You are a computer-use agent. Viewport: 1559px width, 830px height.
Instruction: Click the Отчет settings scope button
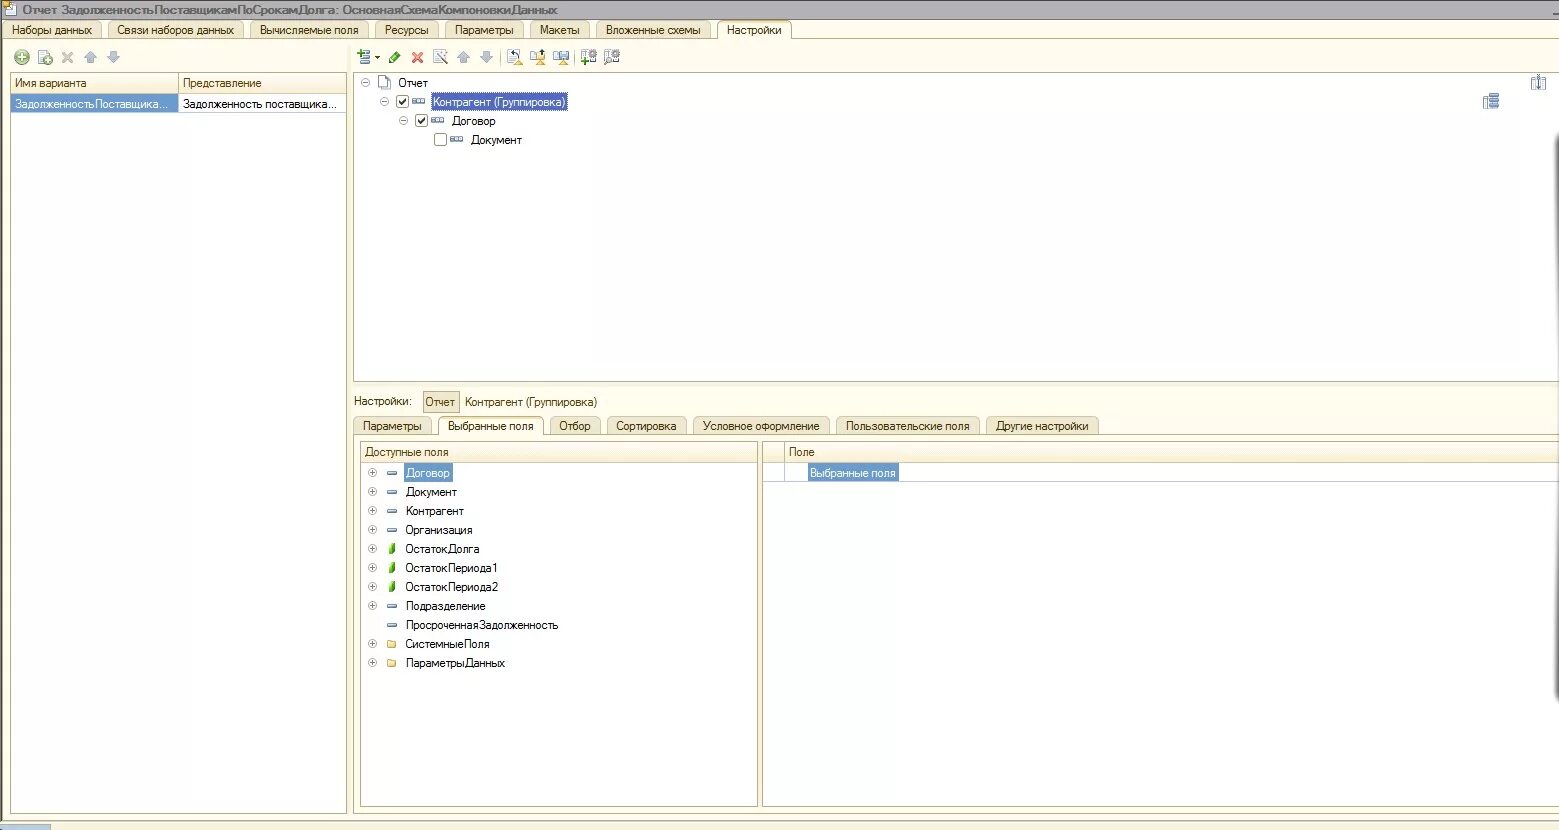(440, 402)
